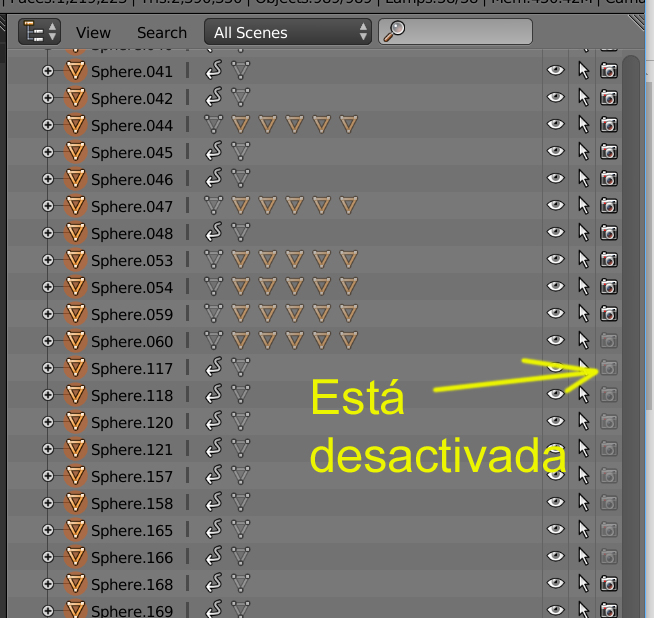Click the modifier hook icon on Sphere.165
Image resolution: width=654 pixels, height=618 pixels.
click(x=214, y=529)
